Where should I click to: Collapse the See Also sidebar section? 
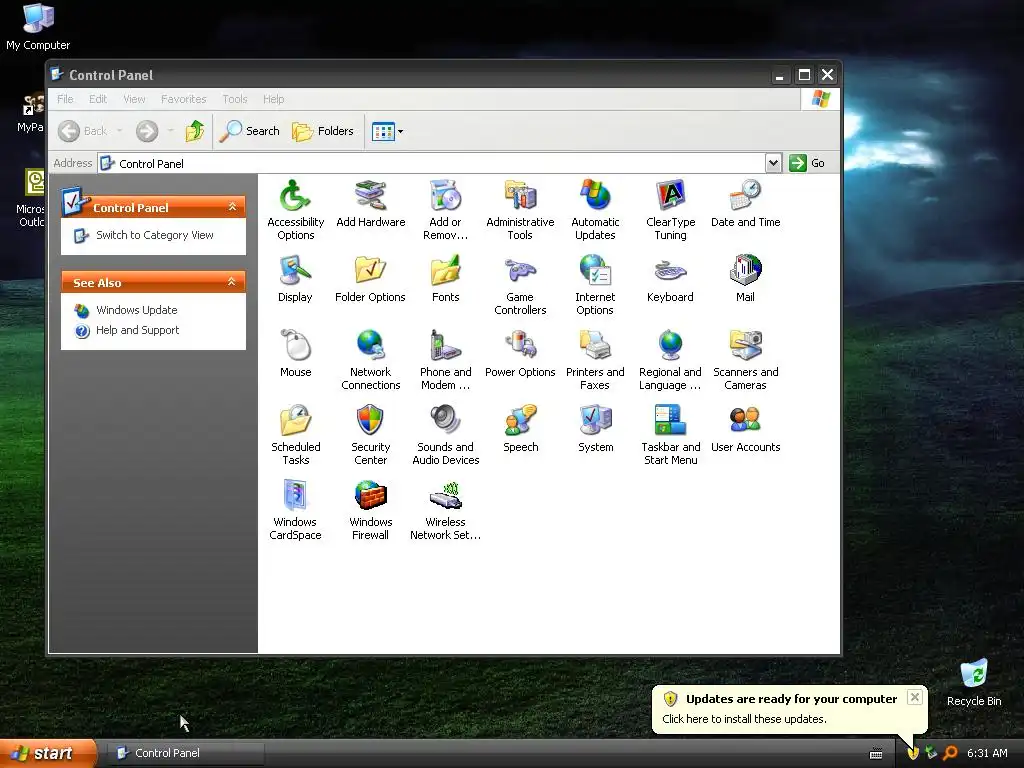point(232,282)
